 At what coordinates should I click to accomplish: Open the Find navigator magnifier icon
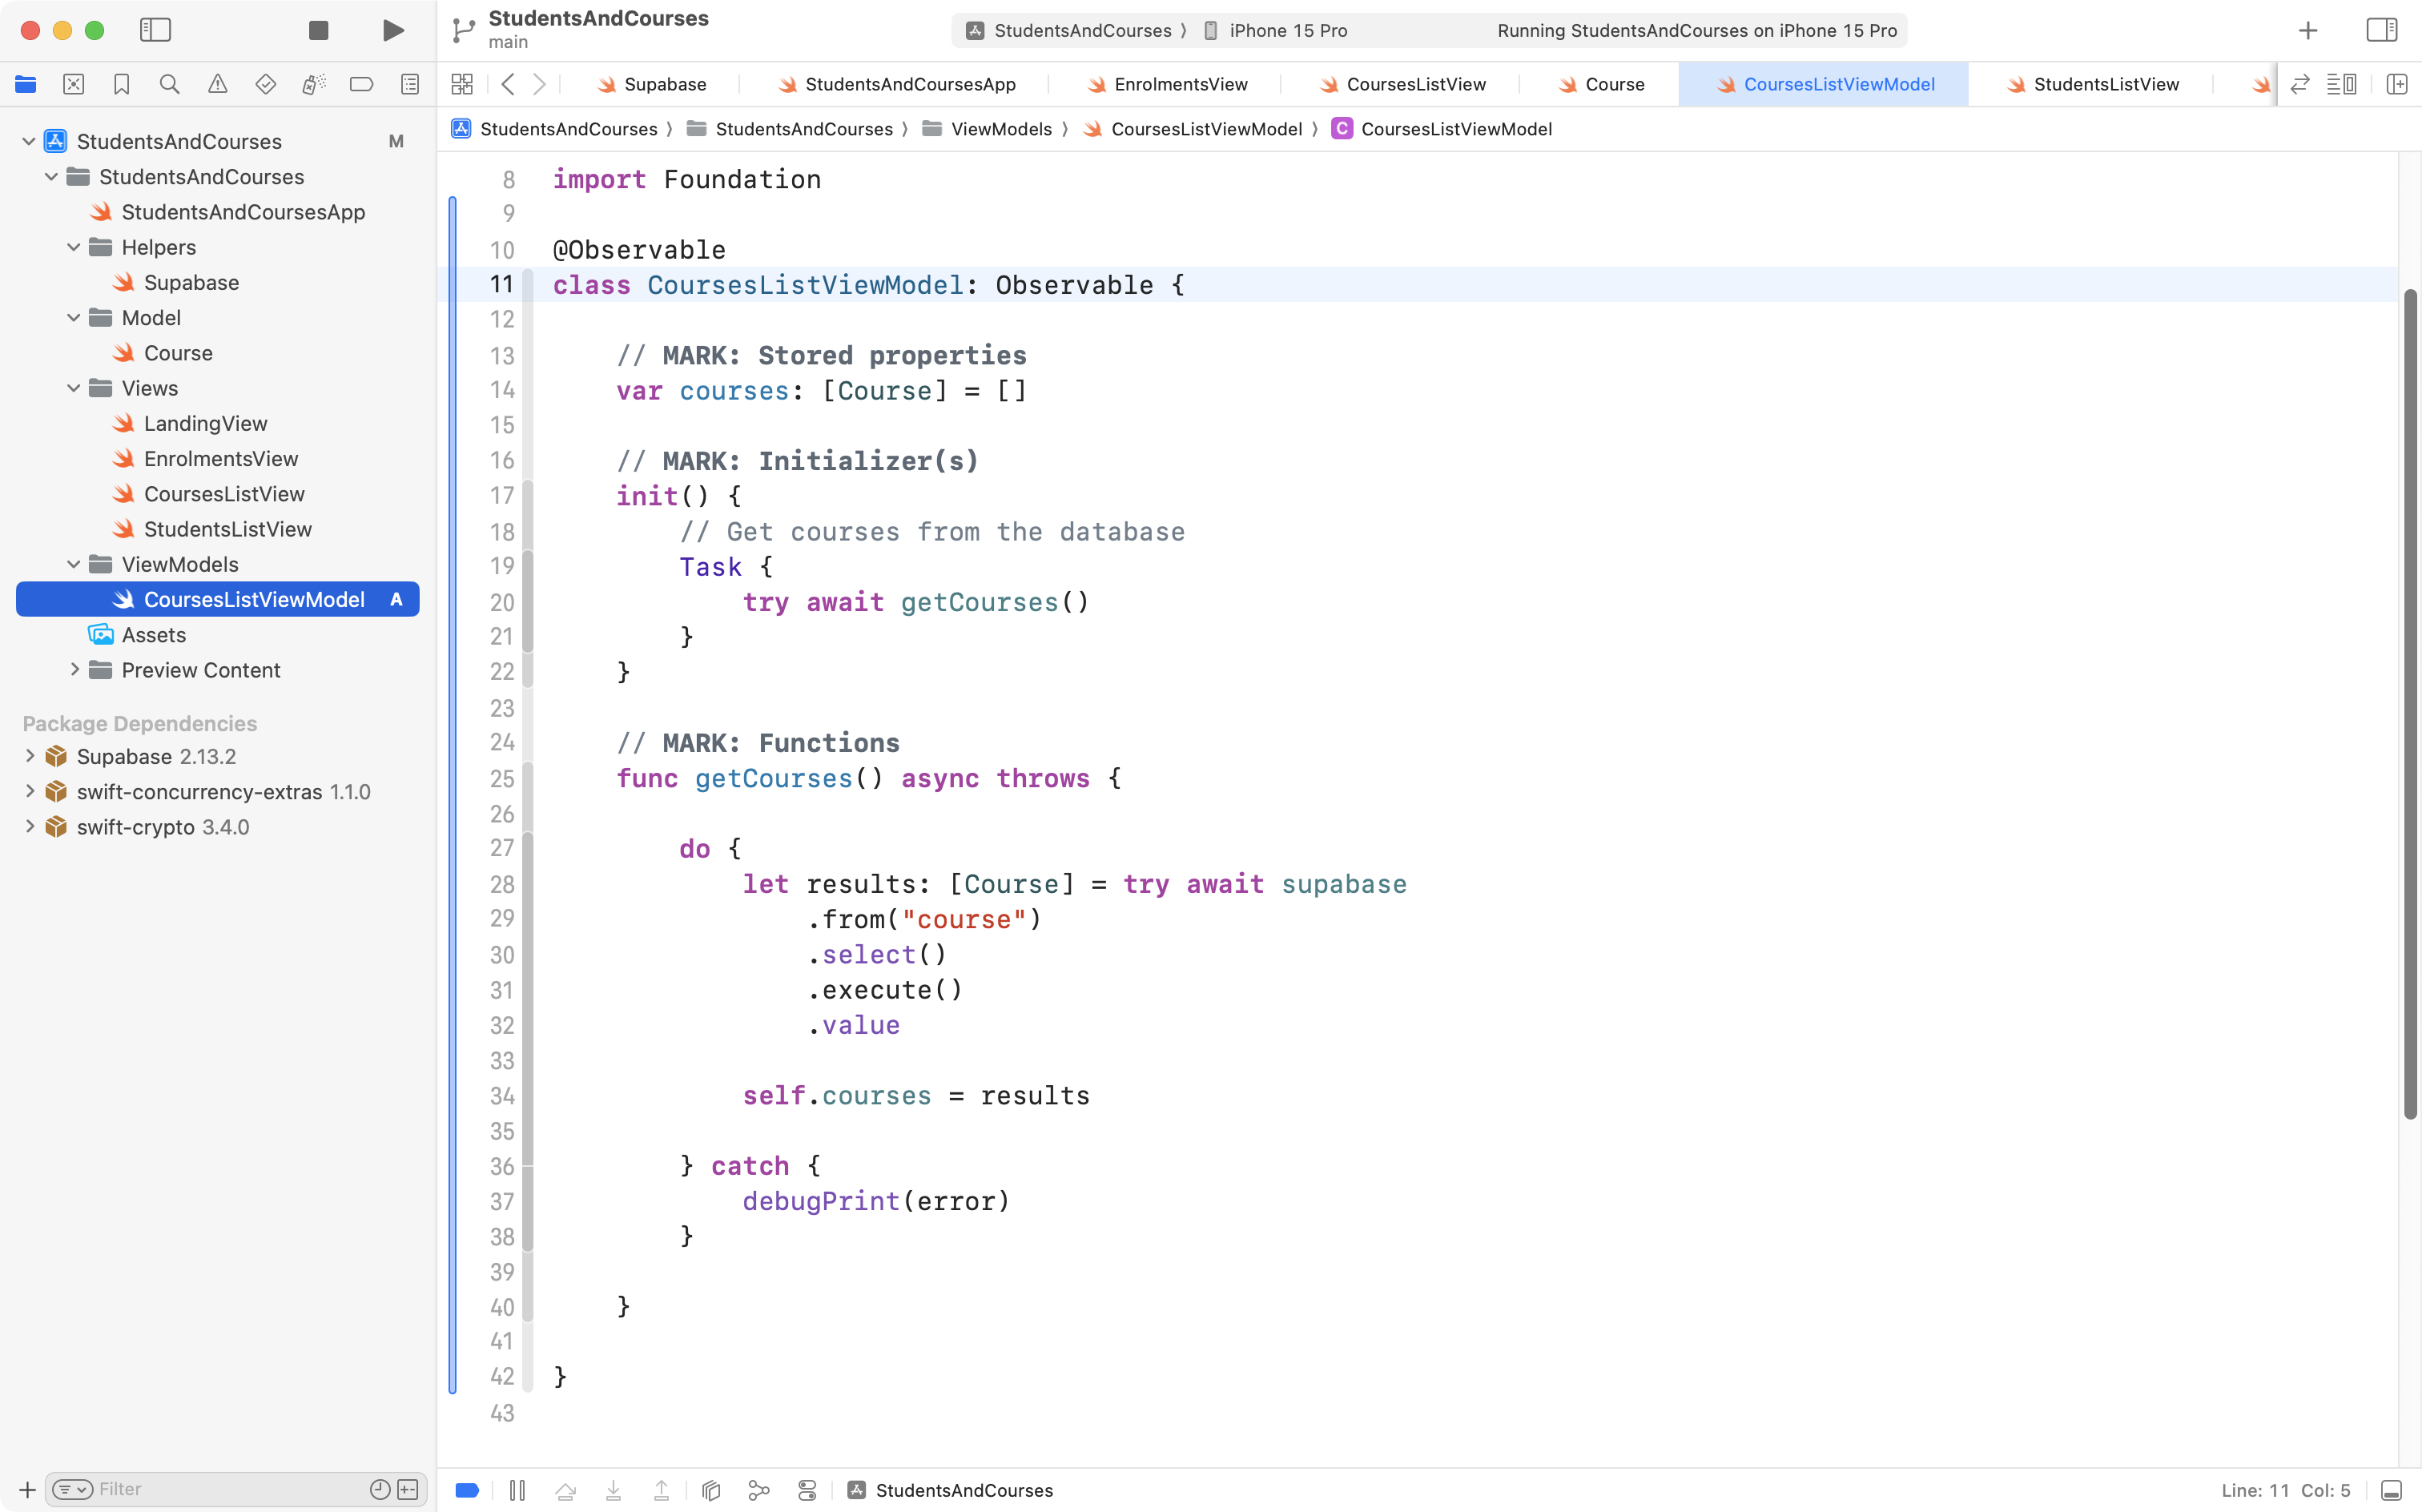point(169,84)
